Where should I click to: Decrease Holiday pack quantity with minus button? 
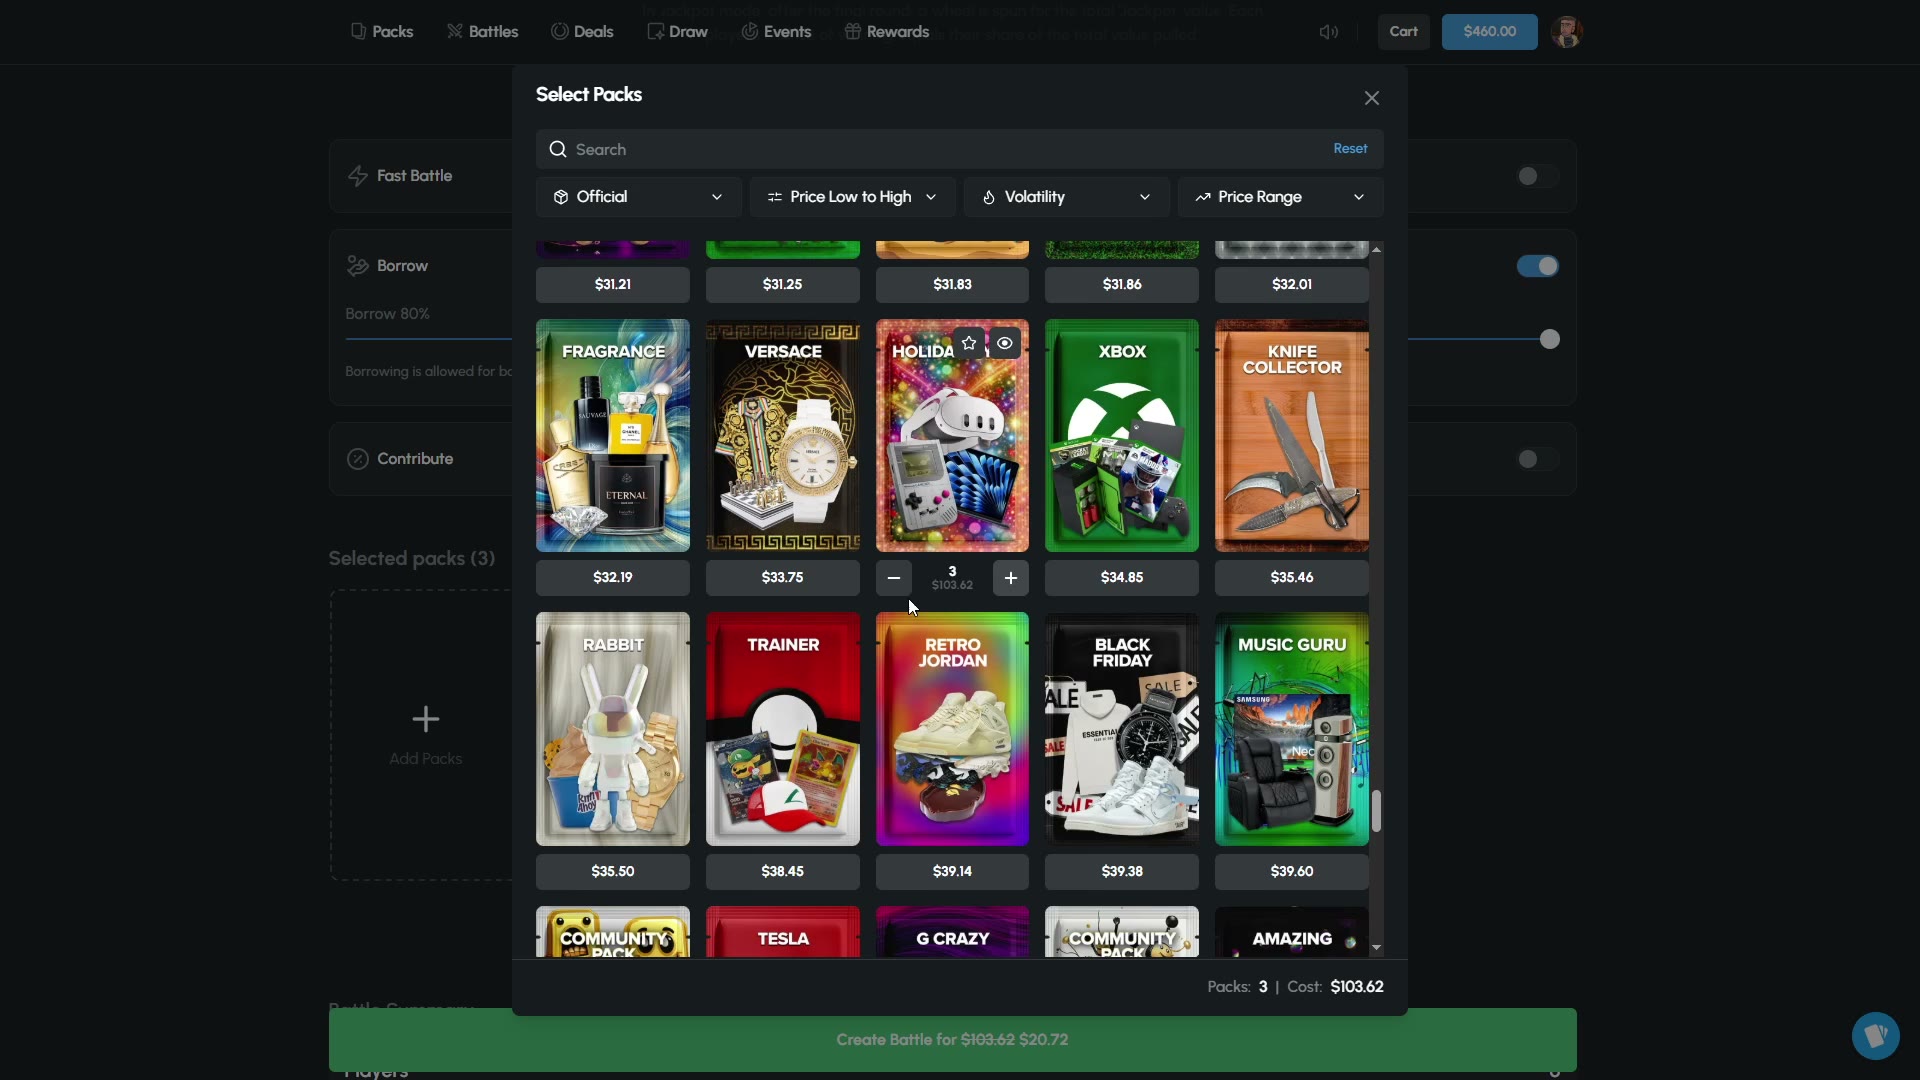coord(894,578)
